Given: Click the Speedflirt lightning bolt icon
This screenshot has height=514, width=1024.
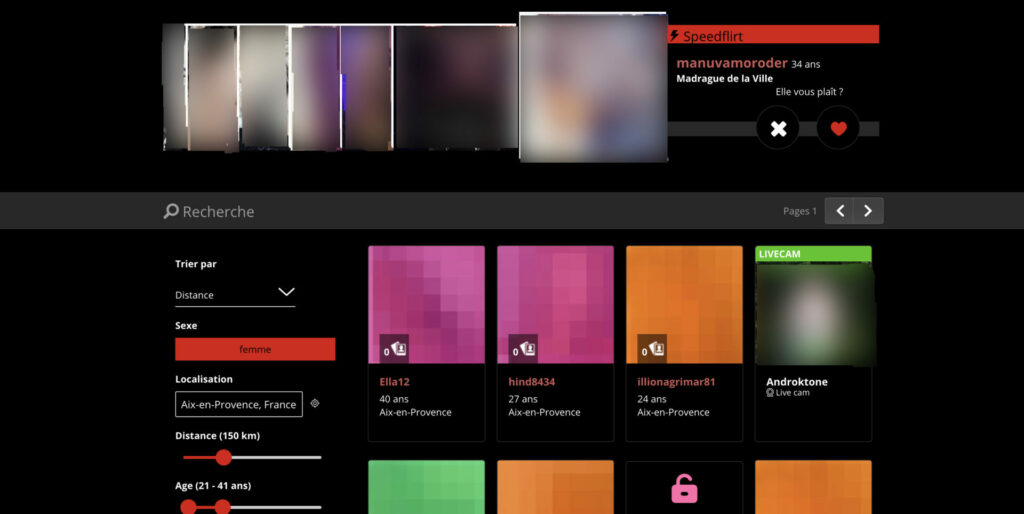Looking at the screenshot, I should [x=674, y=35].
